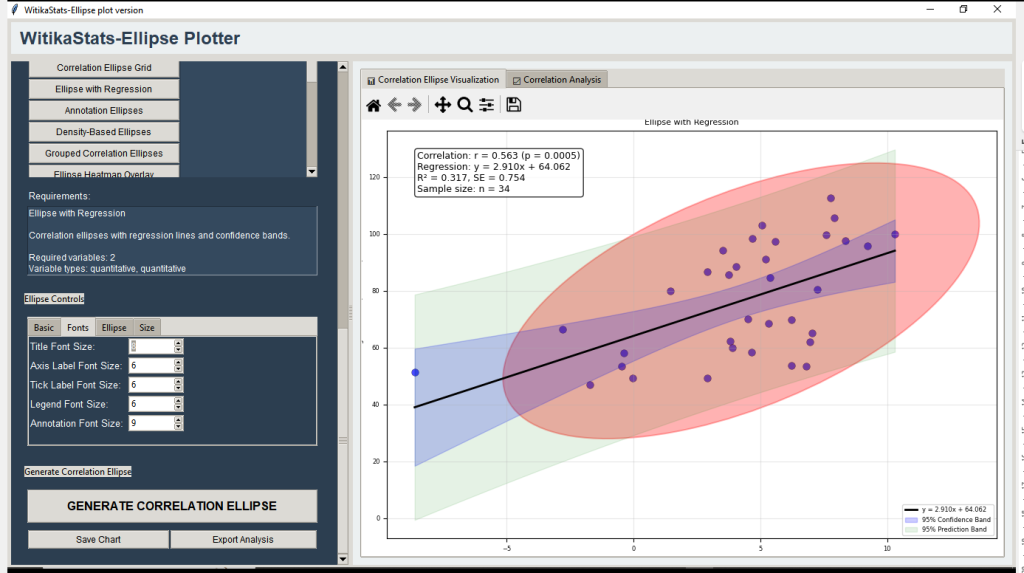
Task: Increase Tick Label Font Size stepper
Action: pos(178,382)
